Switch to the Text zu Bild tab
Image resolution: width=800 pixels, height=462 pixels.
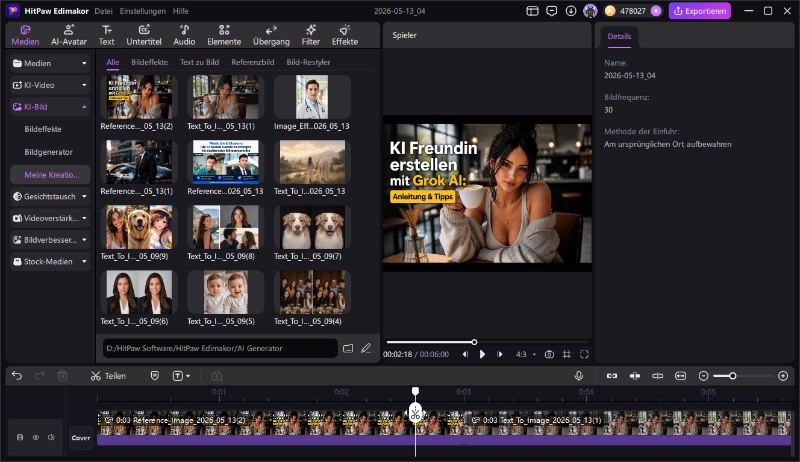coord(199,62)
